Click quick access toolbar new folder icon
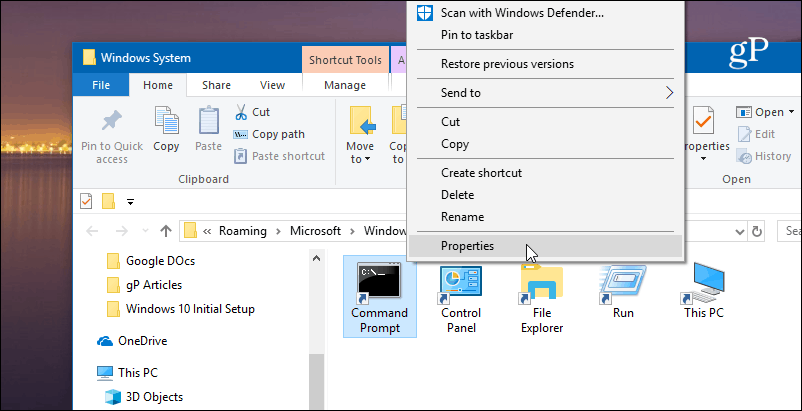802x411 pixels. pyautogui.click(x=108, y=202)
